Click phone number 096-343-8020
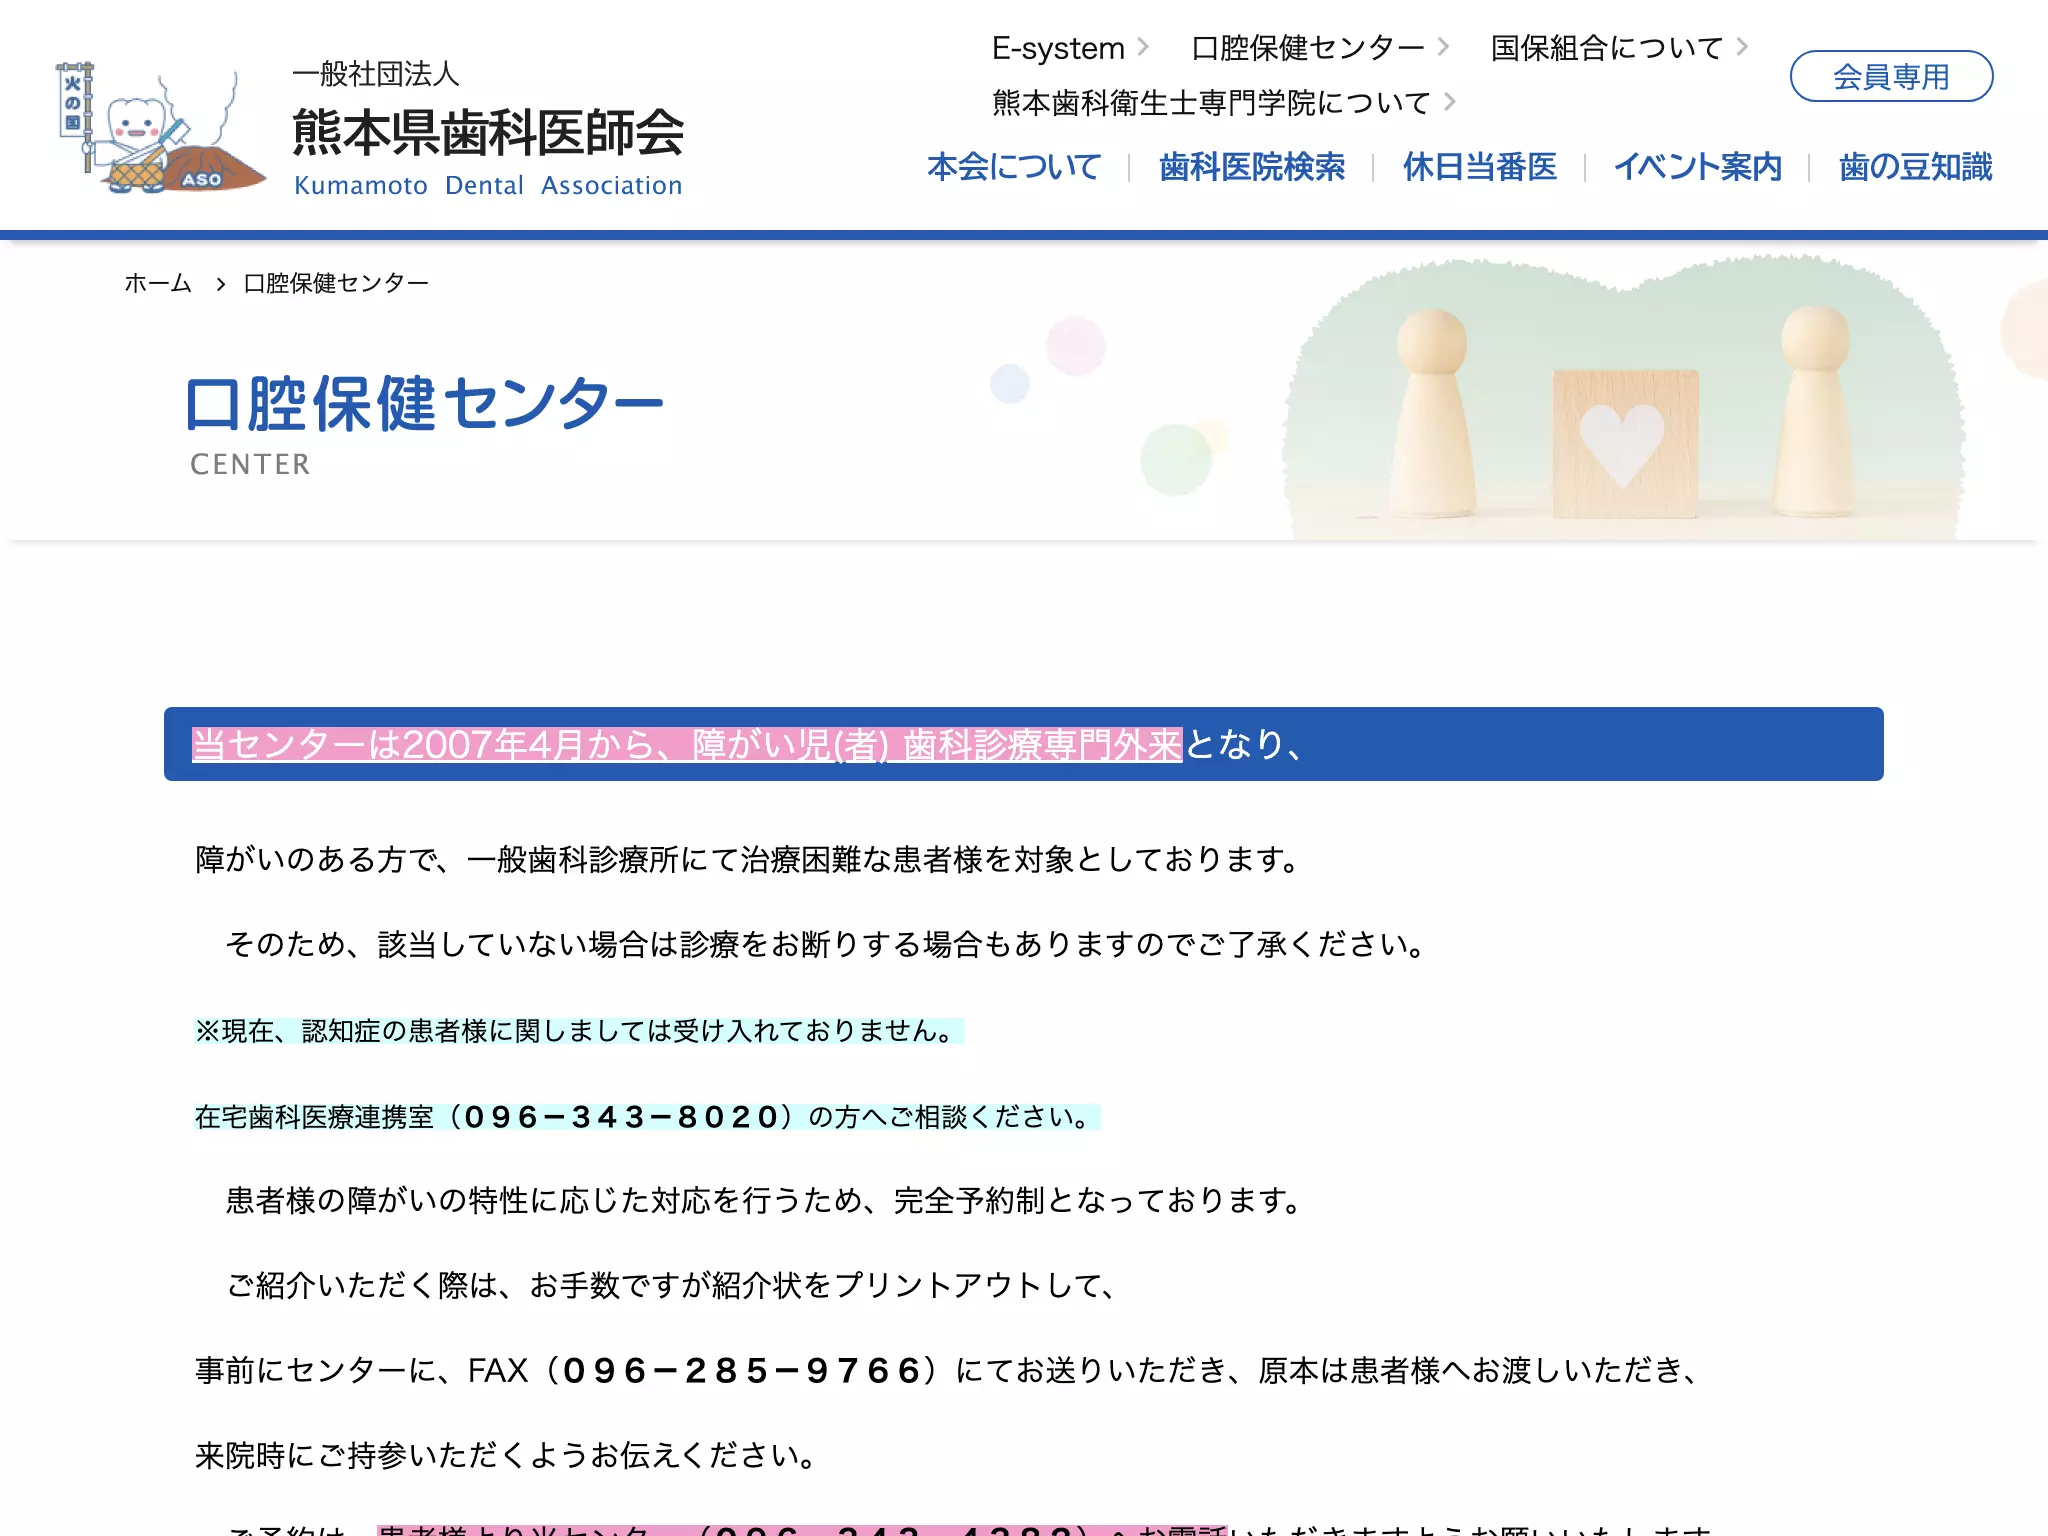 [x=621, y=1117]
